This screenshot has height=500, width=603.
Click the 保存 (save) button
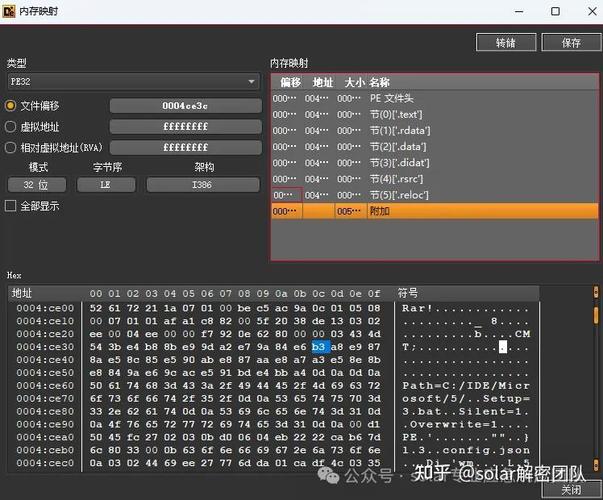[571, 43]
